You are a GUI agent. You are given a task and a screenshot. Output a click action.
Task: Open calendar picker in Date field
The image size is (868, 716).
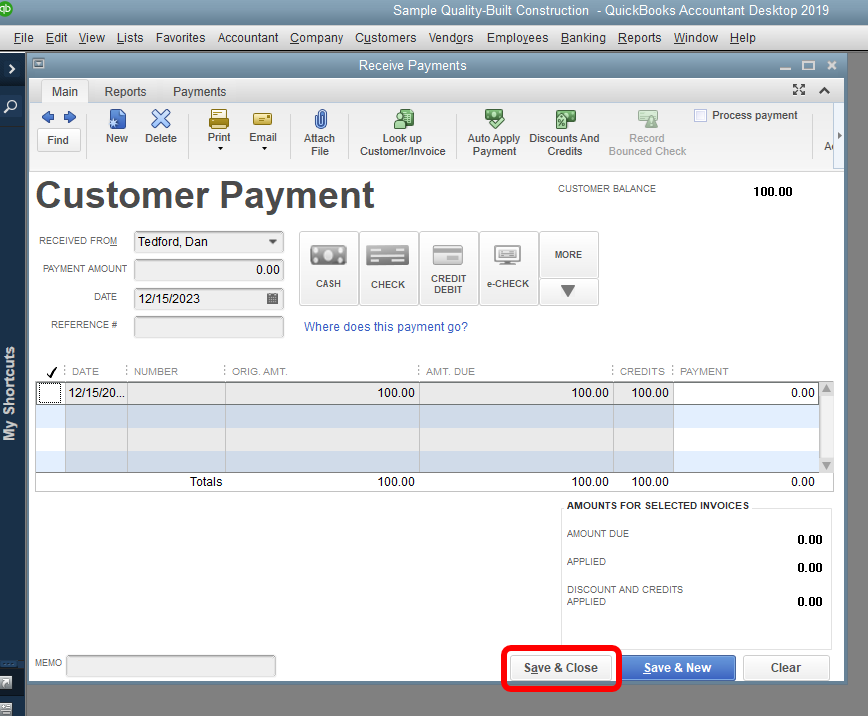(x=272, y=298)
